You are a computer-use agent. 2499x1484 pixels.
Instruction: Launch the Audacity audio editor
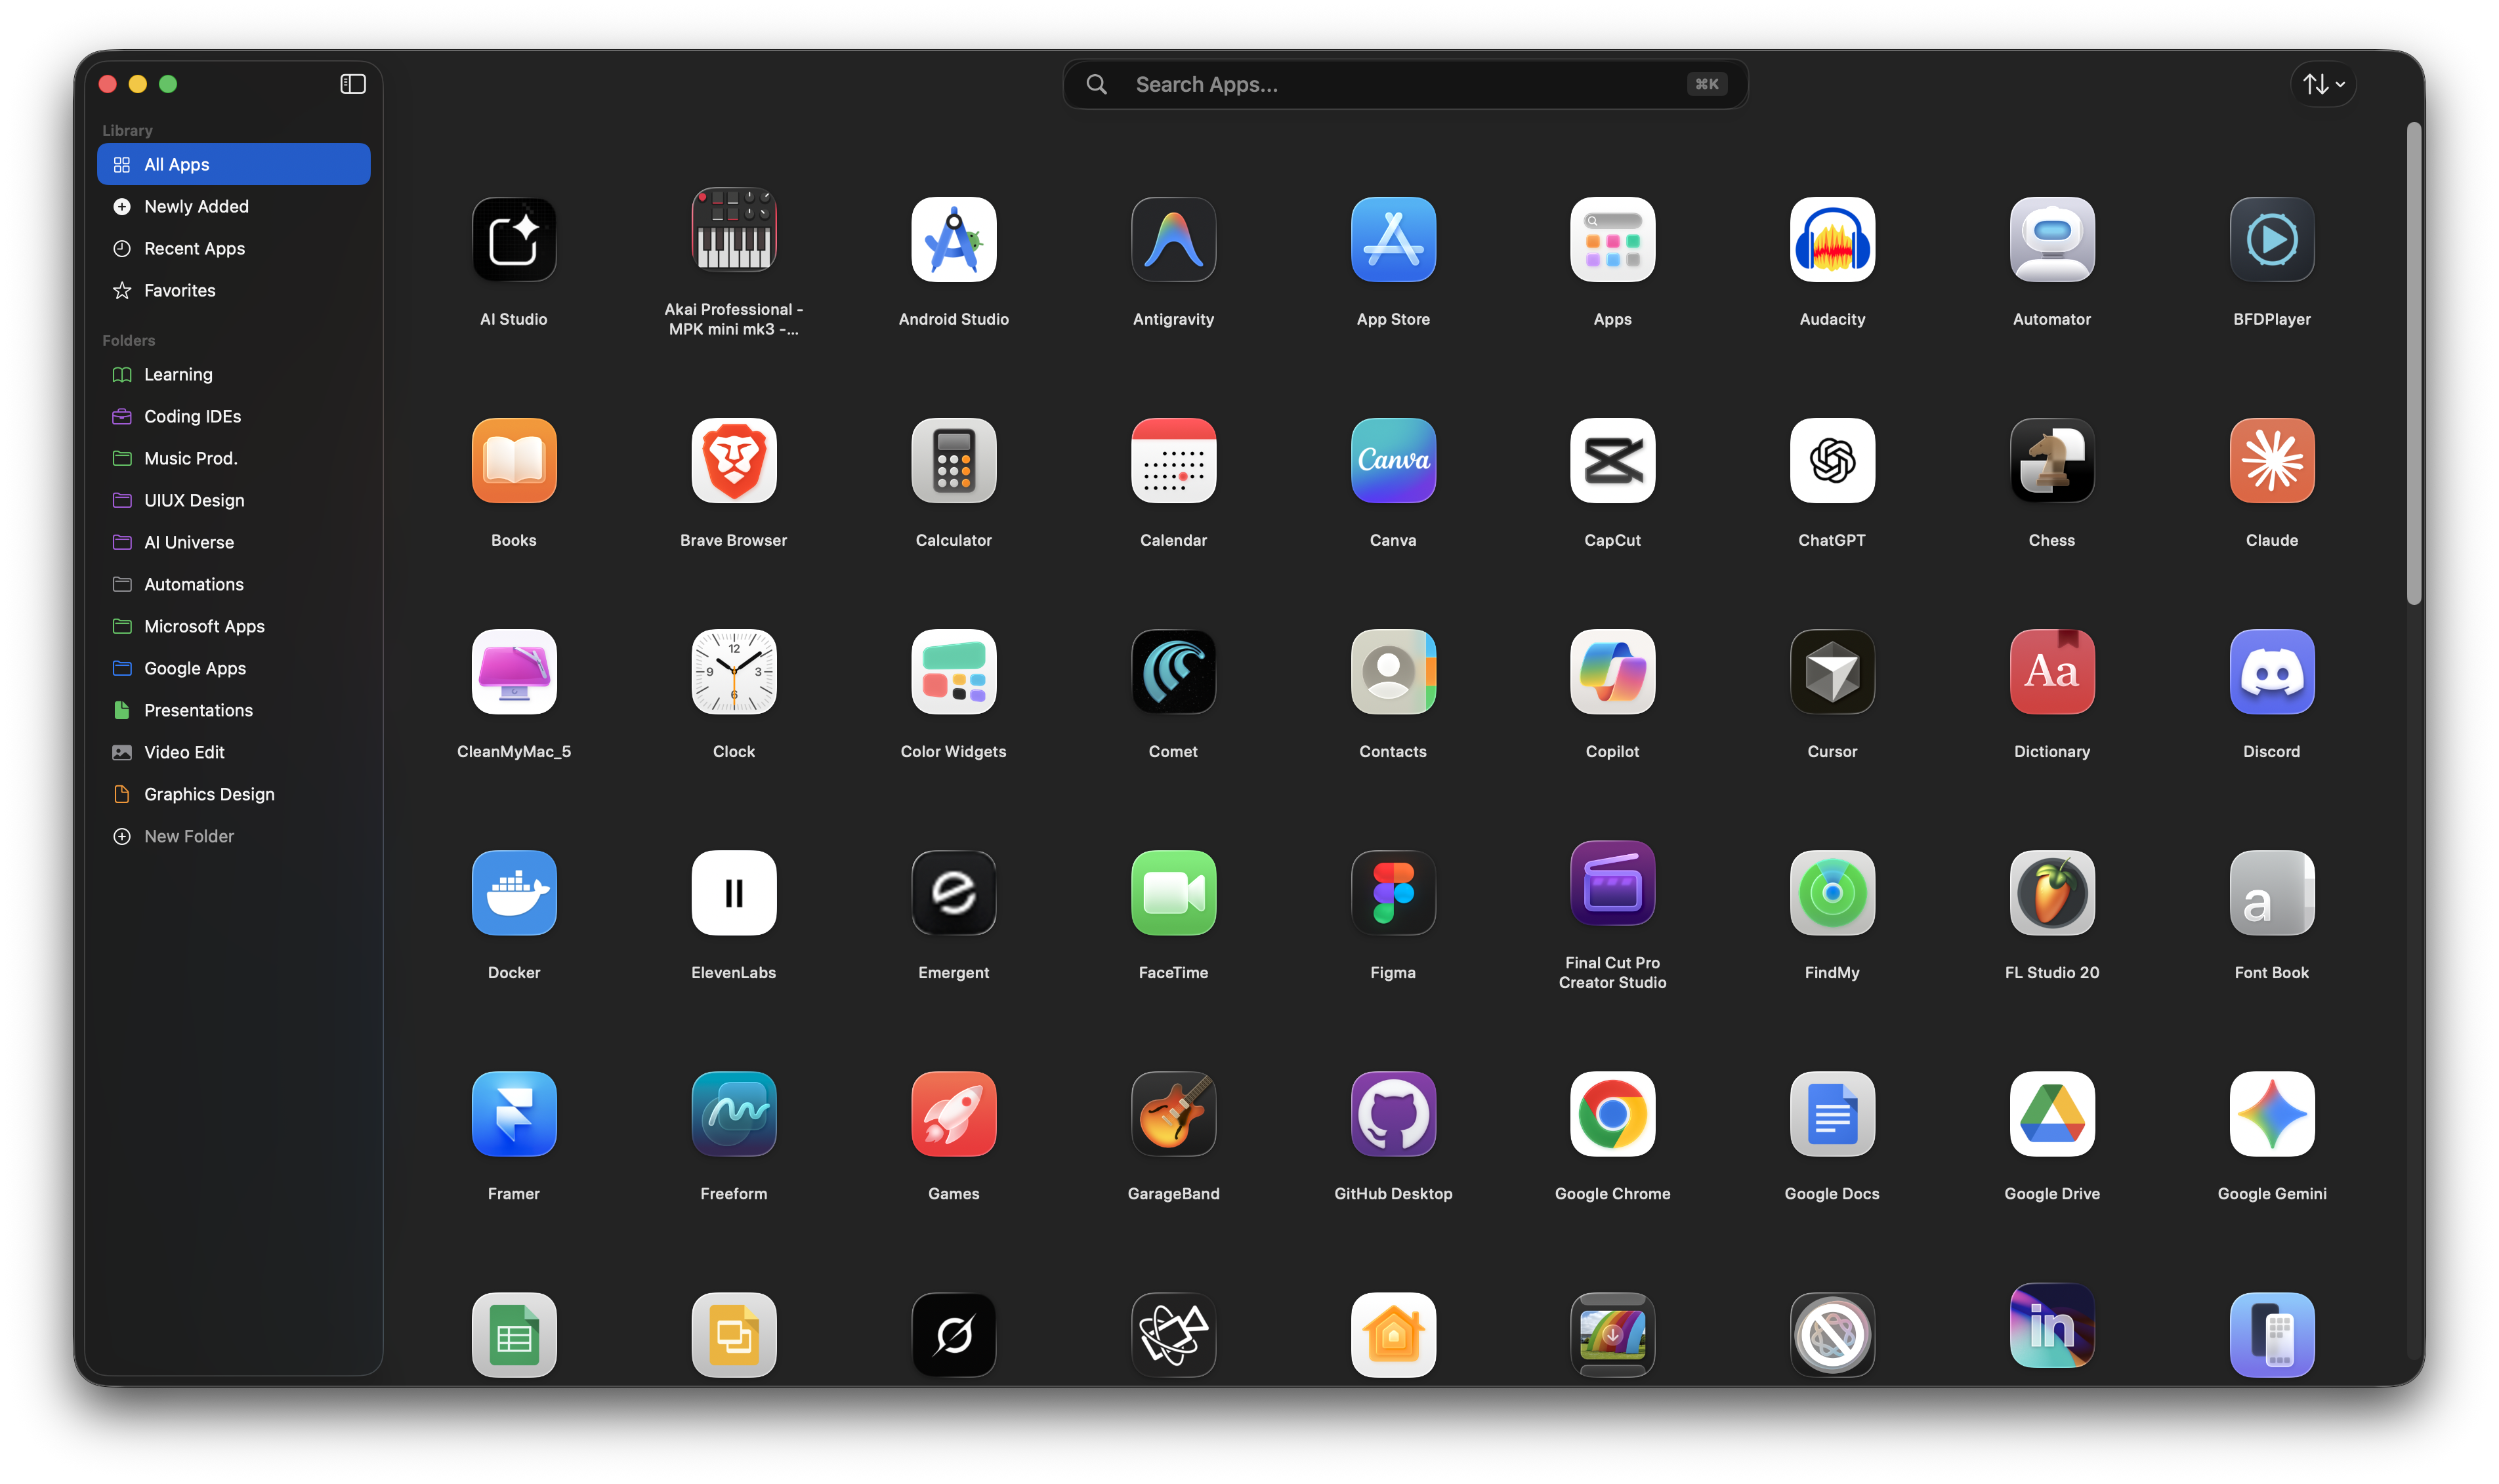point(1831,239)
